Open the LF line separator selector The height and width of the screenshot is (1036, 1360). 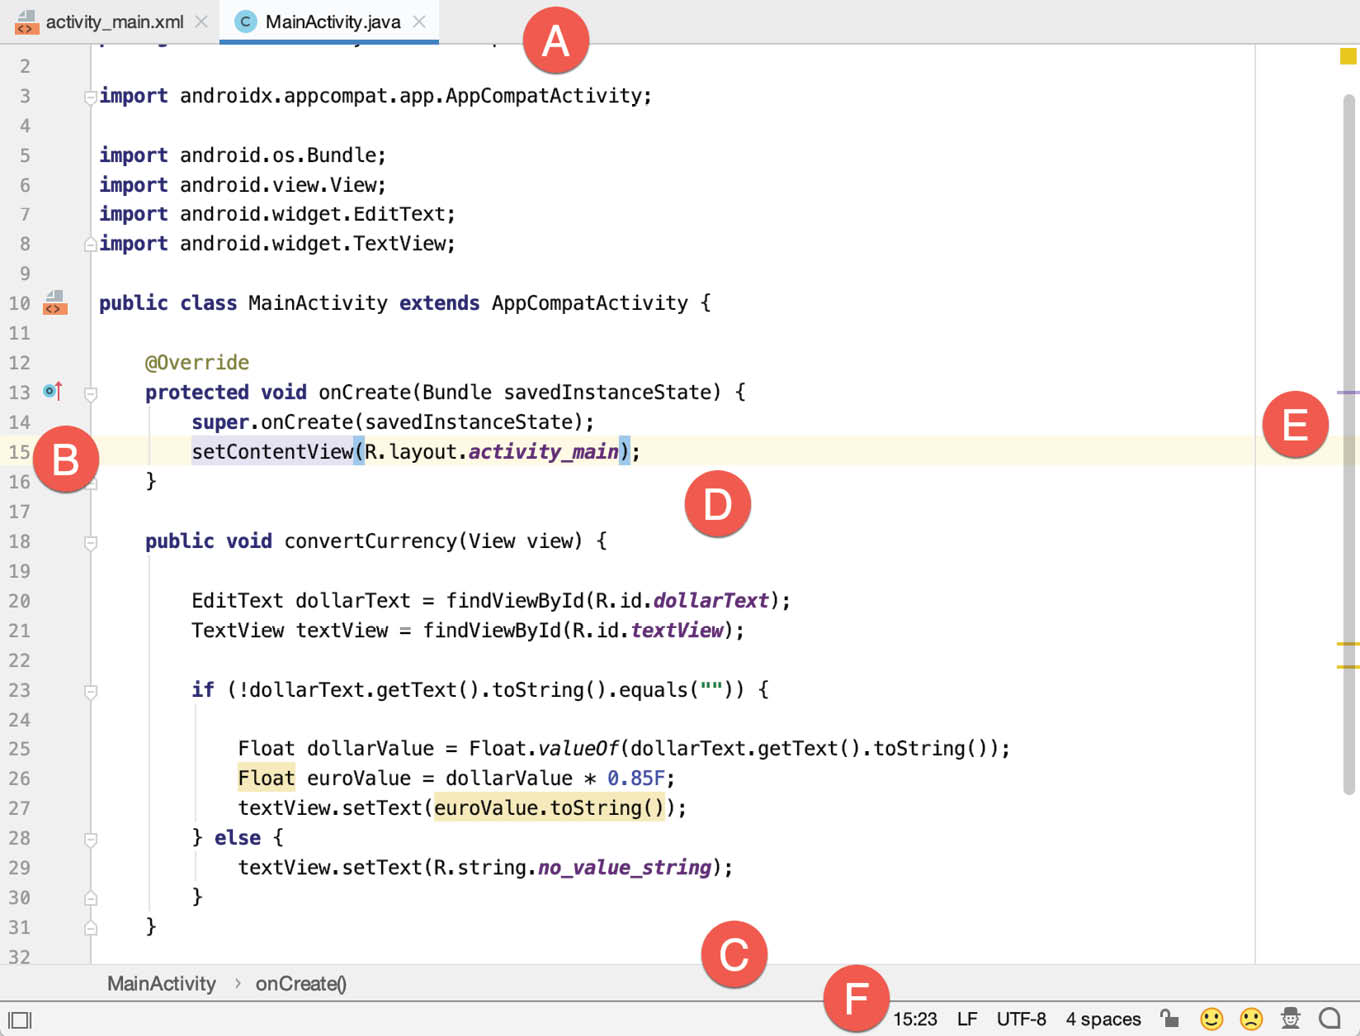point(967,1019)
